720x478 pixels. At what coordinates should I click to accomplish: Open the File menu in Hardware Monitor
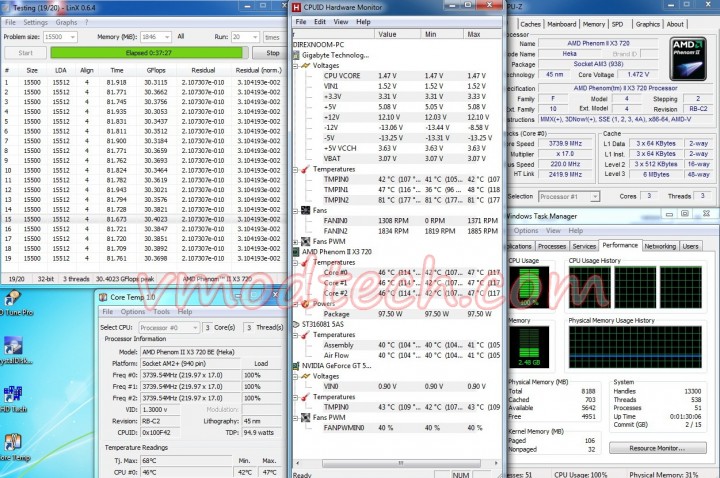click(x=301, y=22)
